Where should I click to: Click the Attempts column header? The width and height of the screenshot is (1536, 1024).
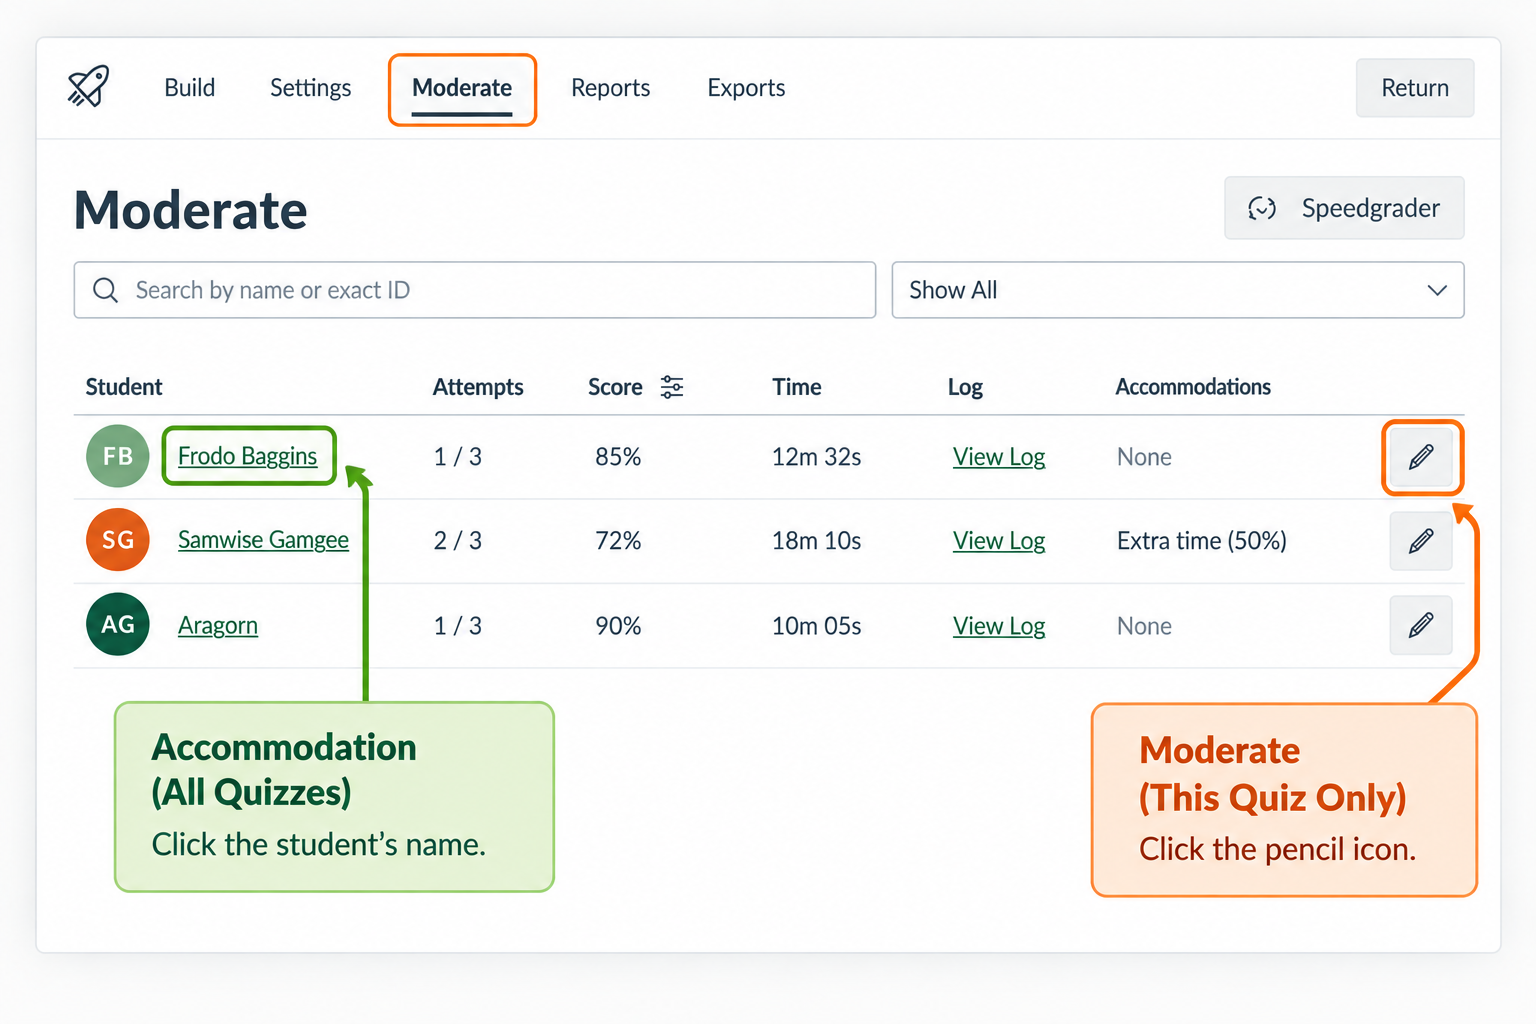478,387
